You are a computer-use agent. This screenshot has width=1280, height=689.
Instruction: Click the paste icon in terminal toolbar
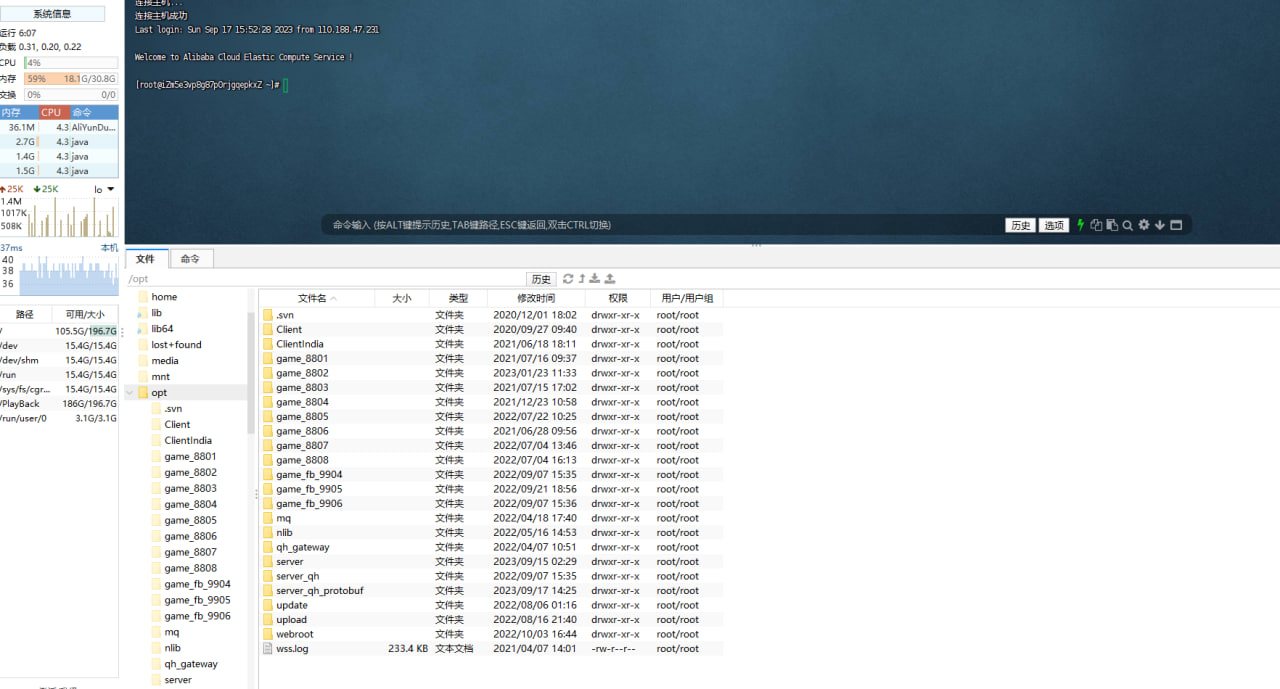click(1111, 225)
